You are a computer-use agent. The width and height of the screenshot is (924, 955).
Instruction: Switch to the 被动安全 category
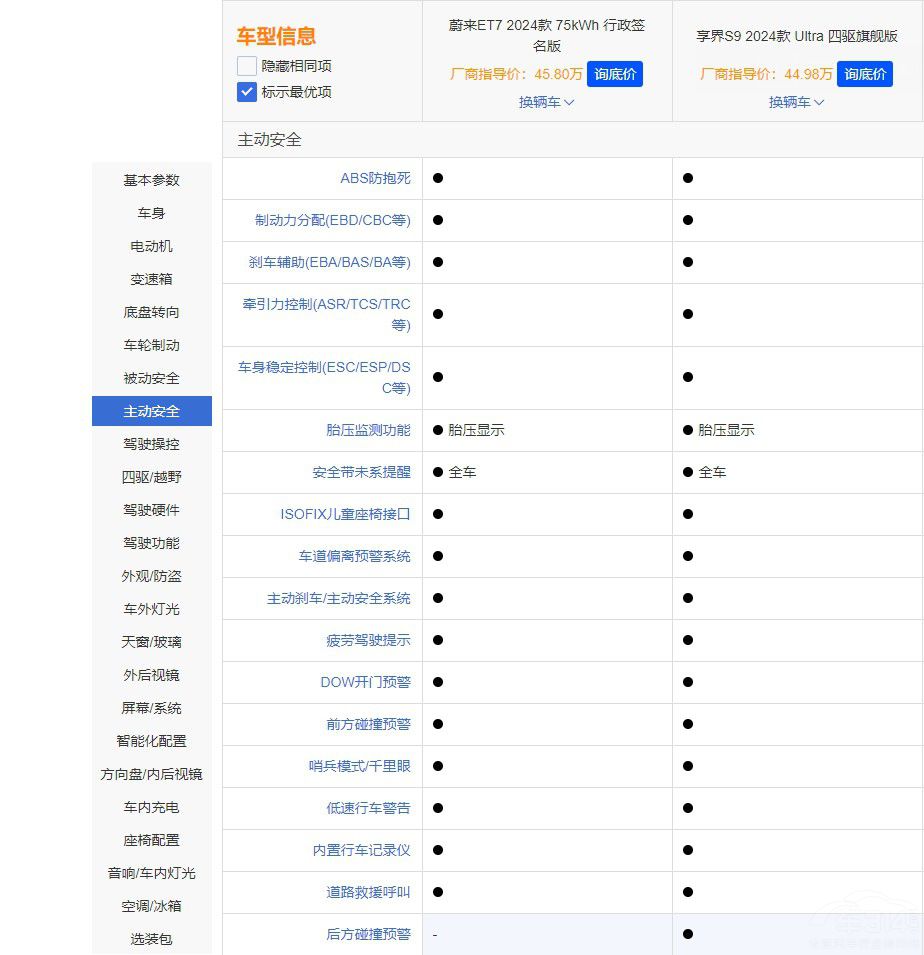(x=151, y=378)
